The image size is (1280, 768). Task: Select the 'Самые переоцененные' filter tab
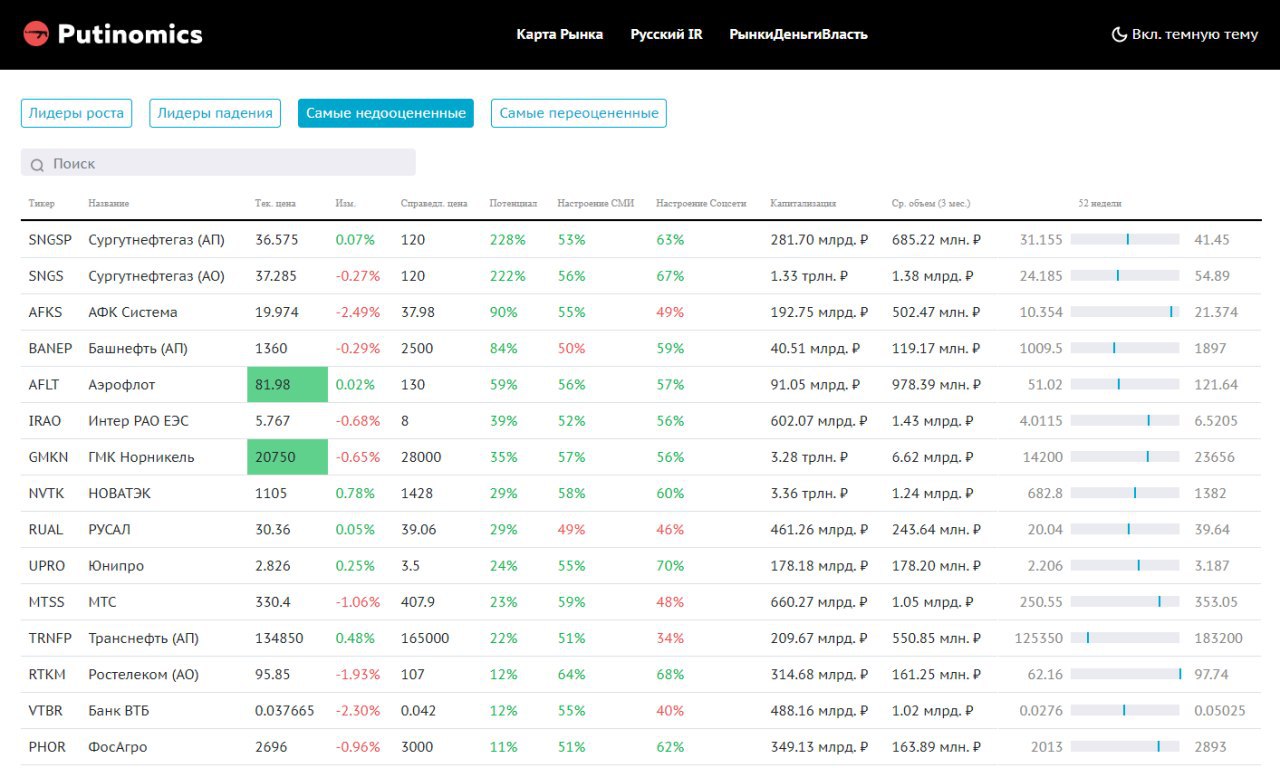pyautogui.click(x=579, y=113)
